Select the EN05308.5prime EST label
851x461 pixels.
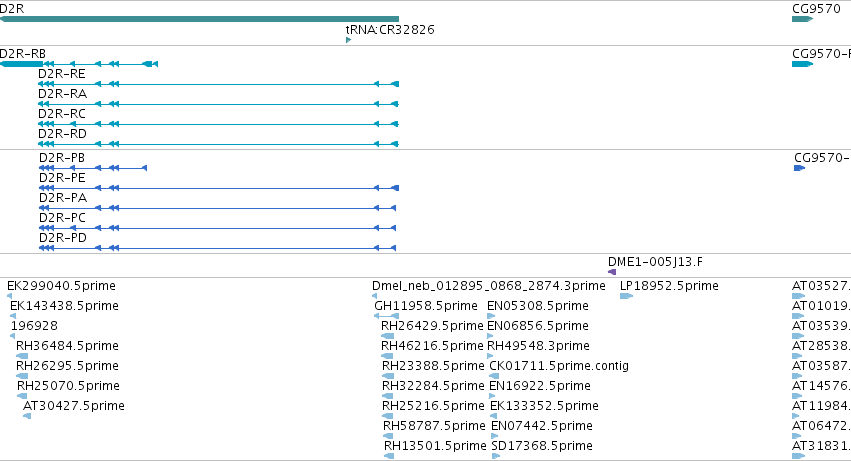coord(538,306)
